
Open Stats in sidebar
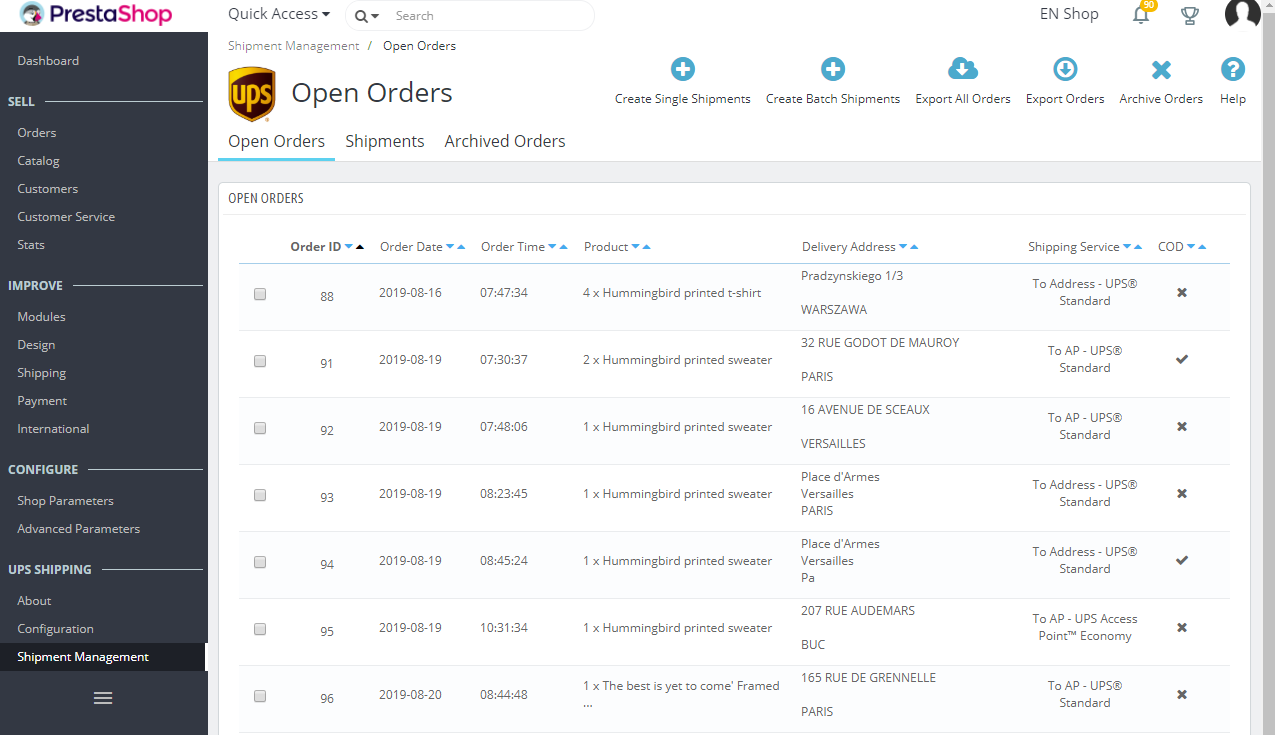(x=31, y=245)
